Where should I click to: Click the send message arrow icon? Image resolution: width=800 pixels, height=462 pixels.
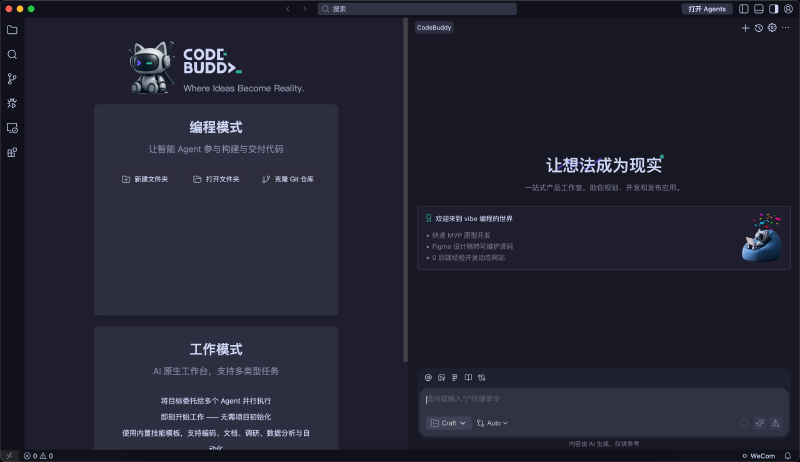click(x=776, y=423)
